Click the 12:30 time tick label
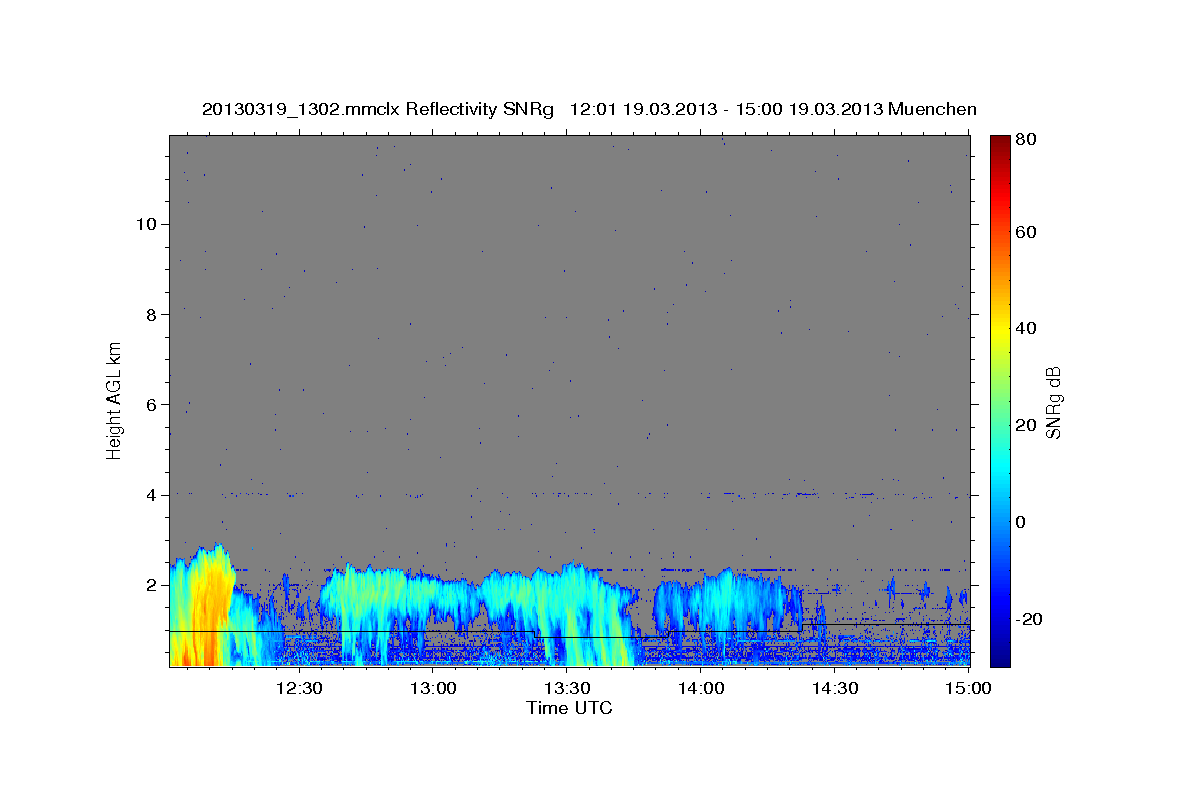The height and width of the screenshot is (800, 1200). point(299,688)
